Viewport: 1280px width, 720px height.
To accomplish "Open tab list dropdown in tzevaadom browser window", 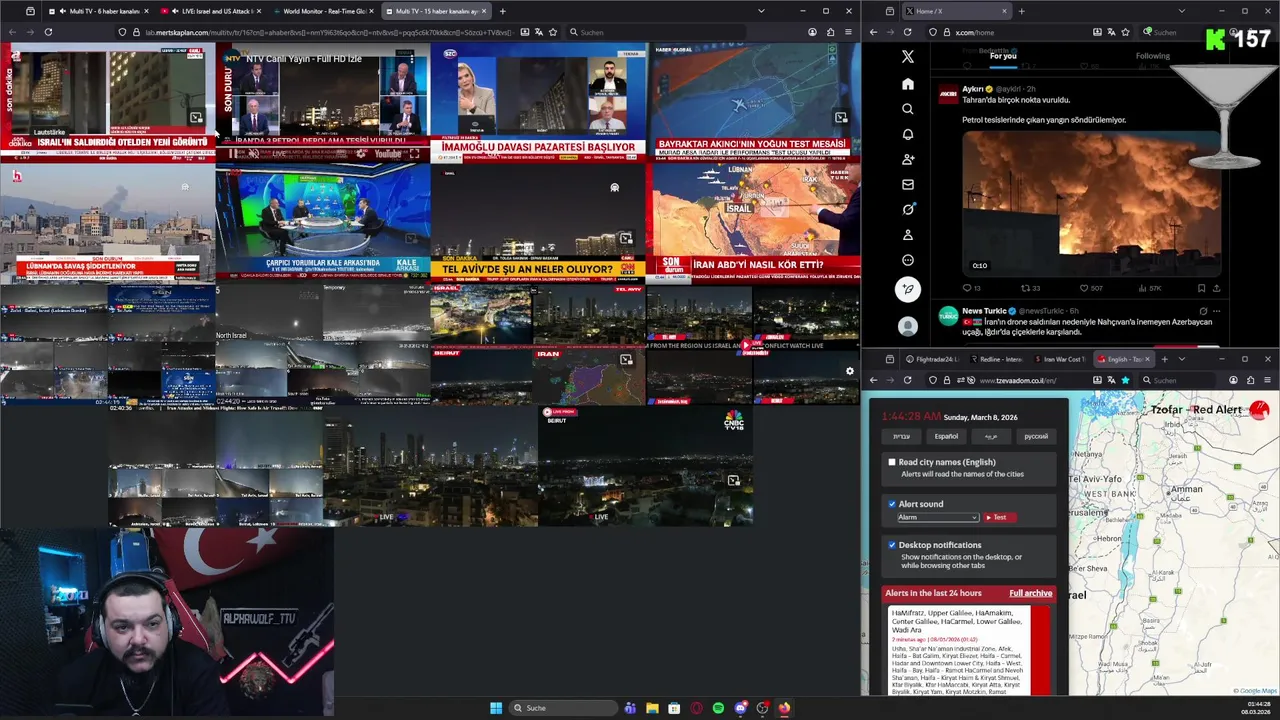I will pos(1181,359).
